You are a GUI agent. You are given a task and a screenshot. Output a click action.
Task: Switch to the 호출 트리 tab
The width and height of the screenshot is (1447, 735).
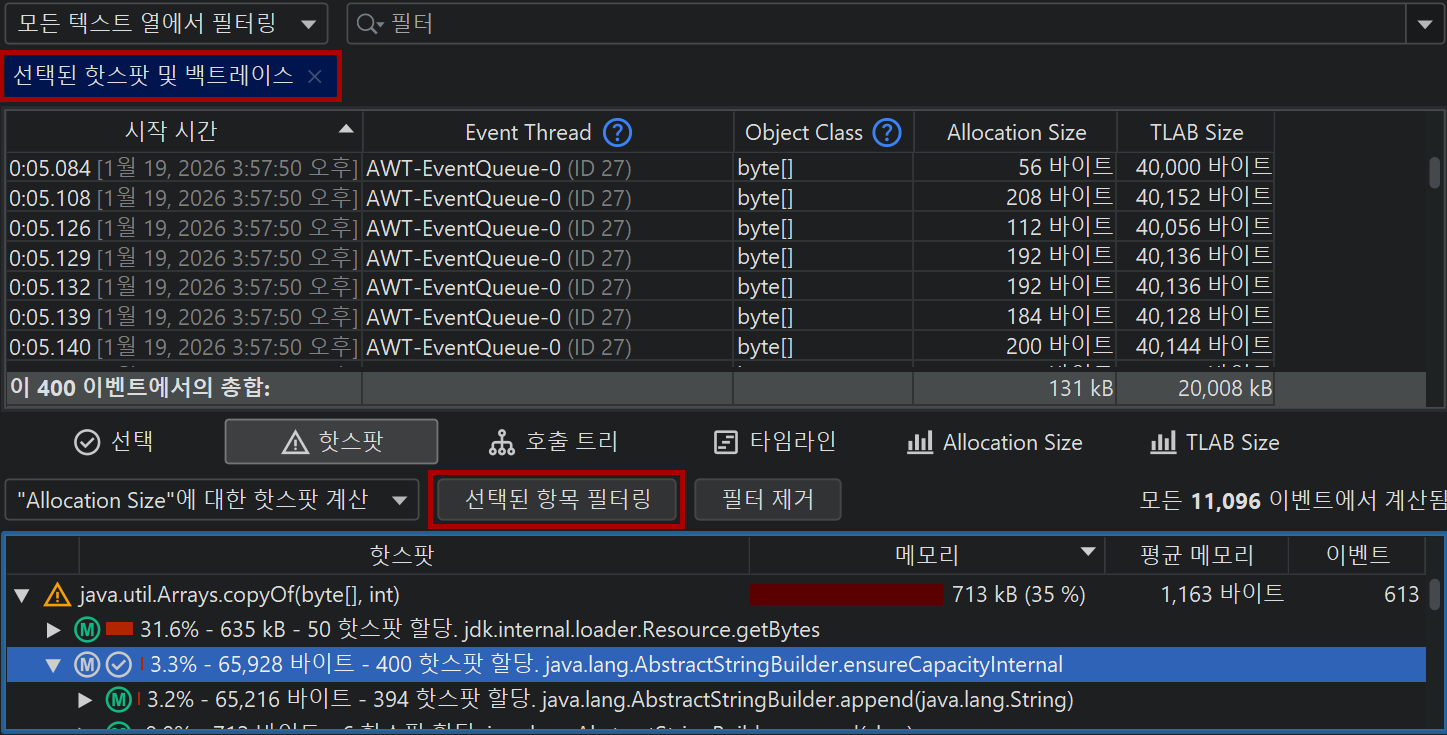(x=553, y=442)
